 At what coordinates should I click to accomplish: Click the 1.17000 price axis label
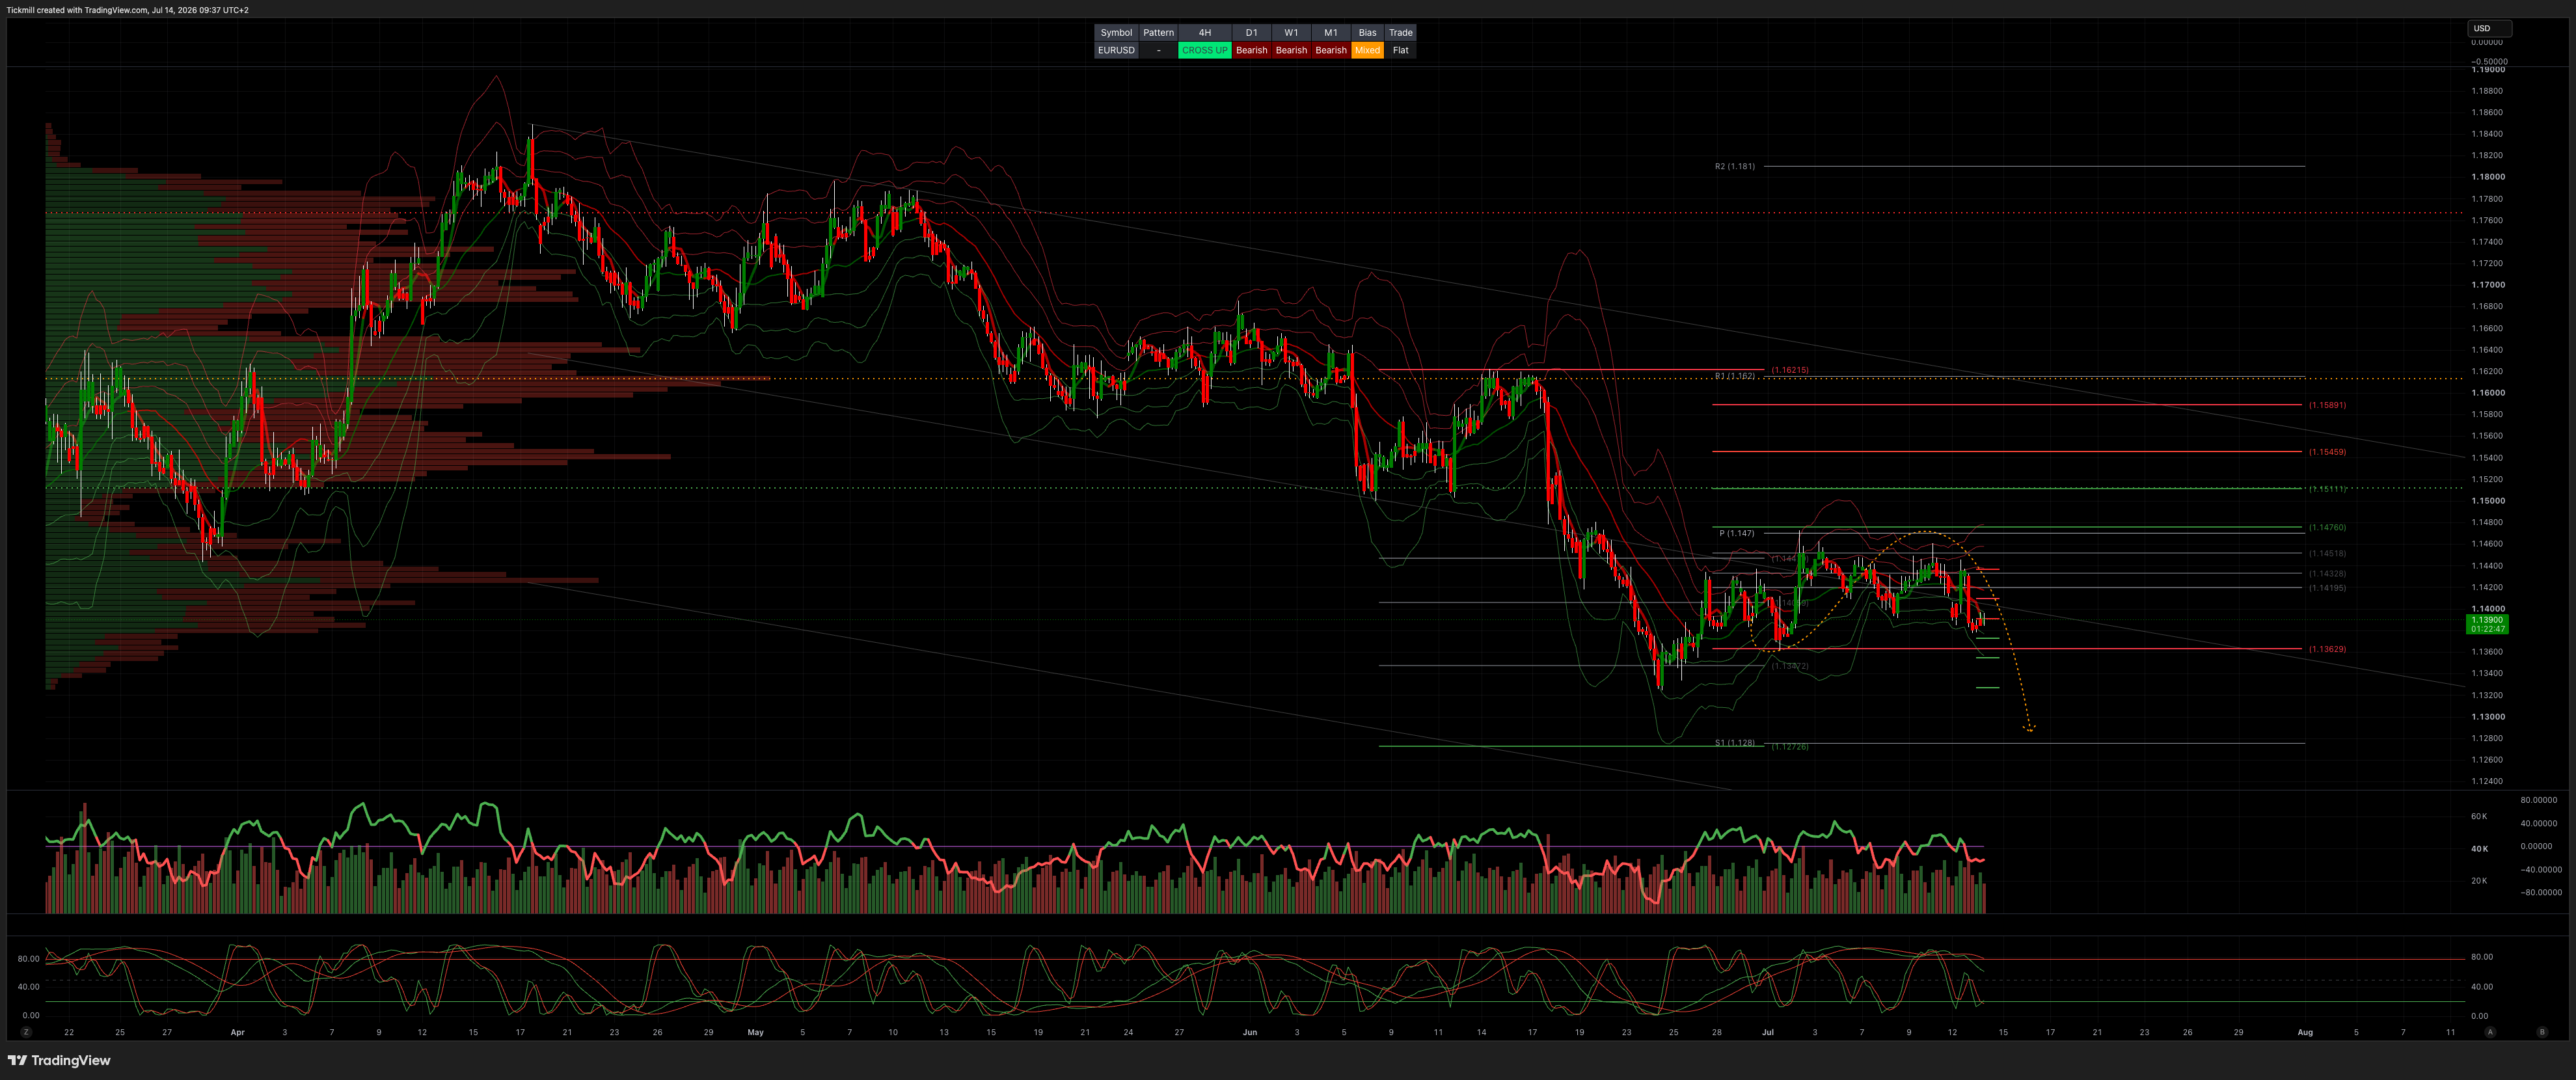2487,285
